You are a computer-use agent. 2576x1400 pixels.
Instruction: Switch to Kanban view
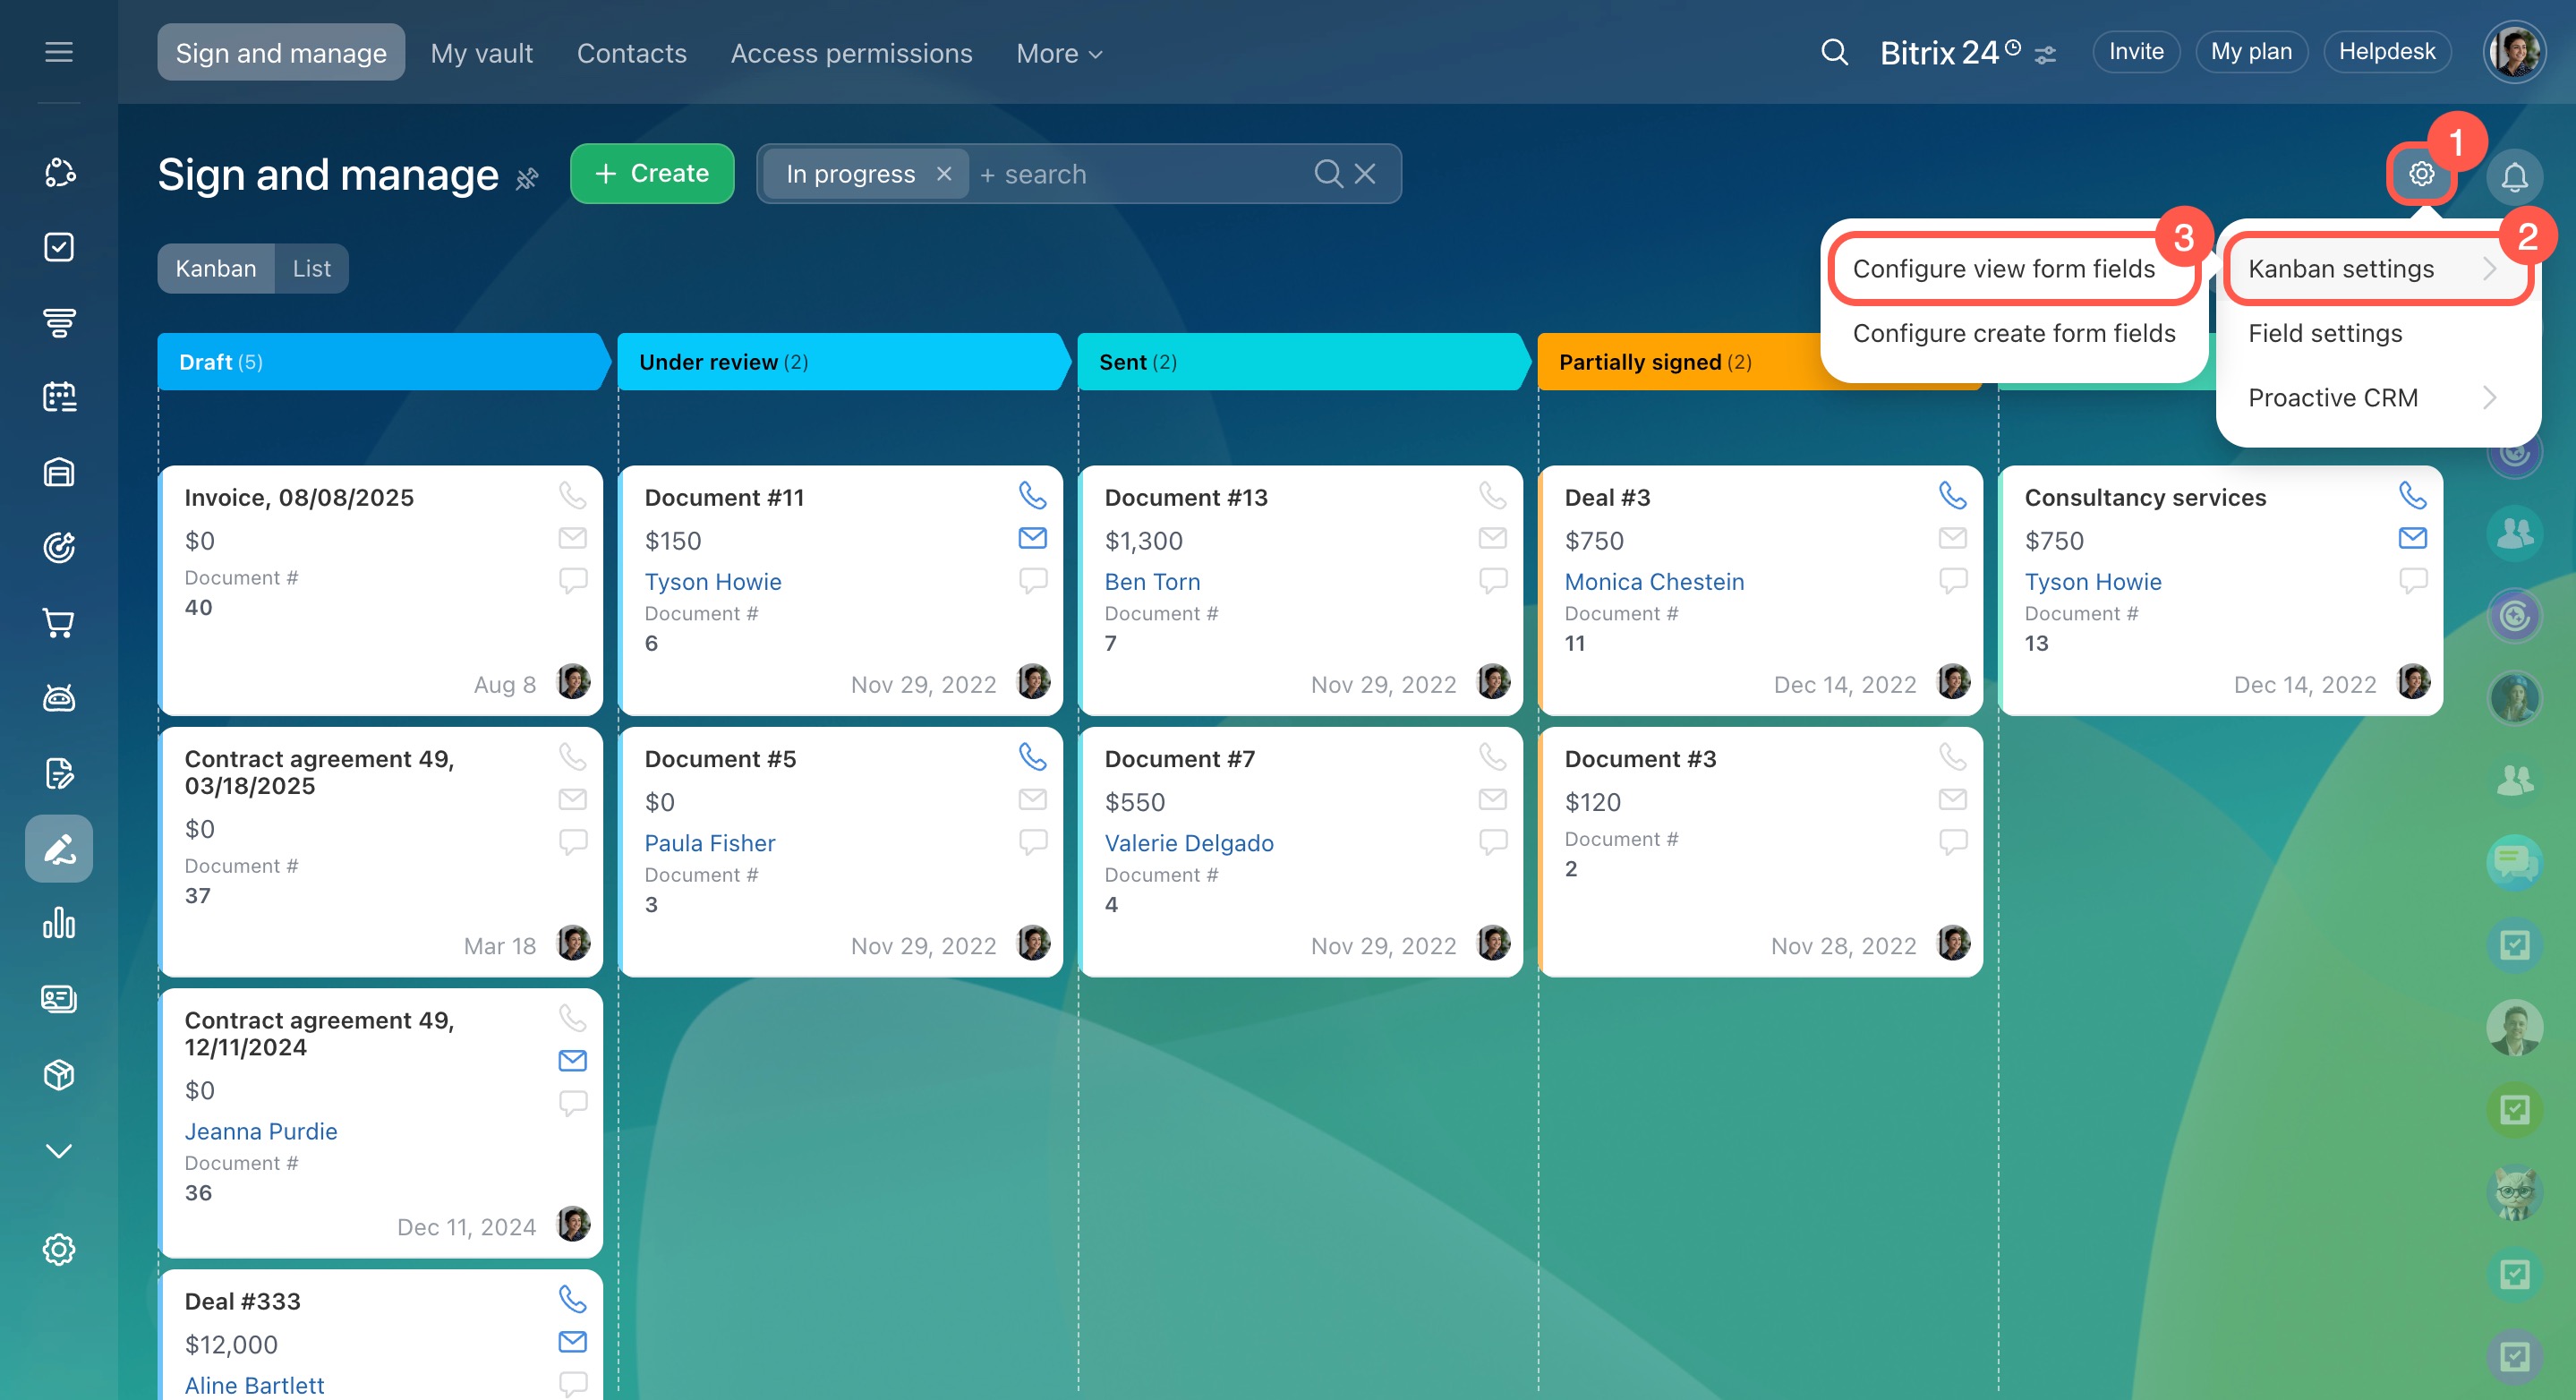216,268
